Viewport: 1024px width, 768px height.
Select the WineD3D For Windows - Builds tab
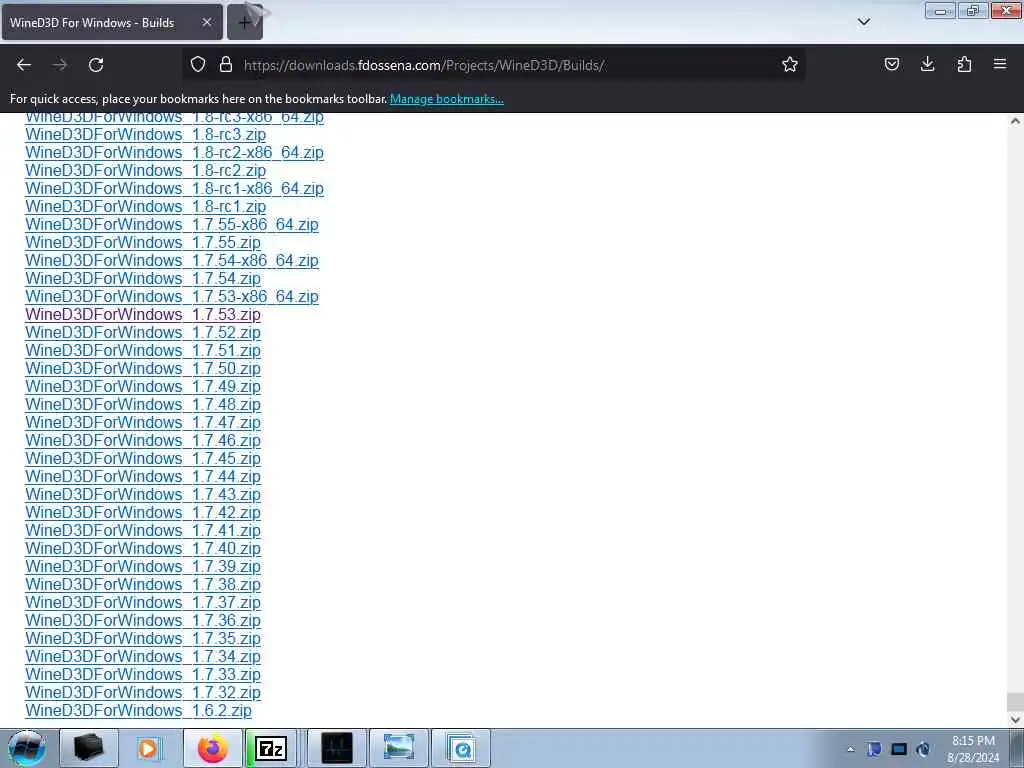(x=112, y=22)
